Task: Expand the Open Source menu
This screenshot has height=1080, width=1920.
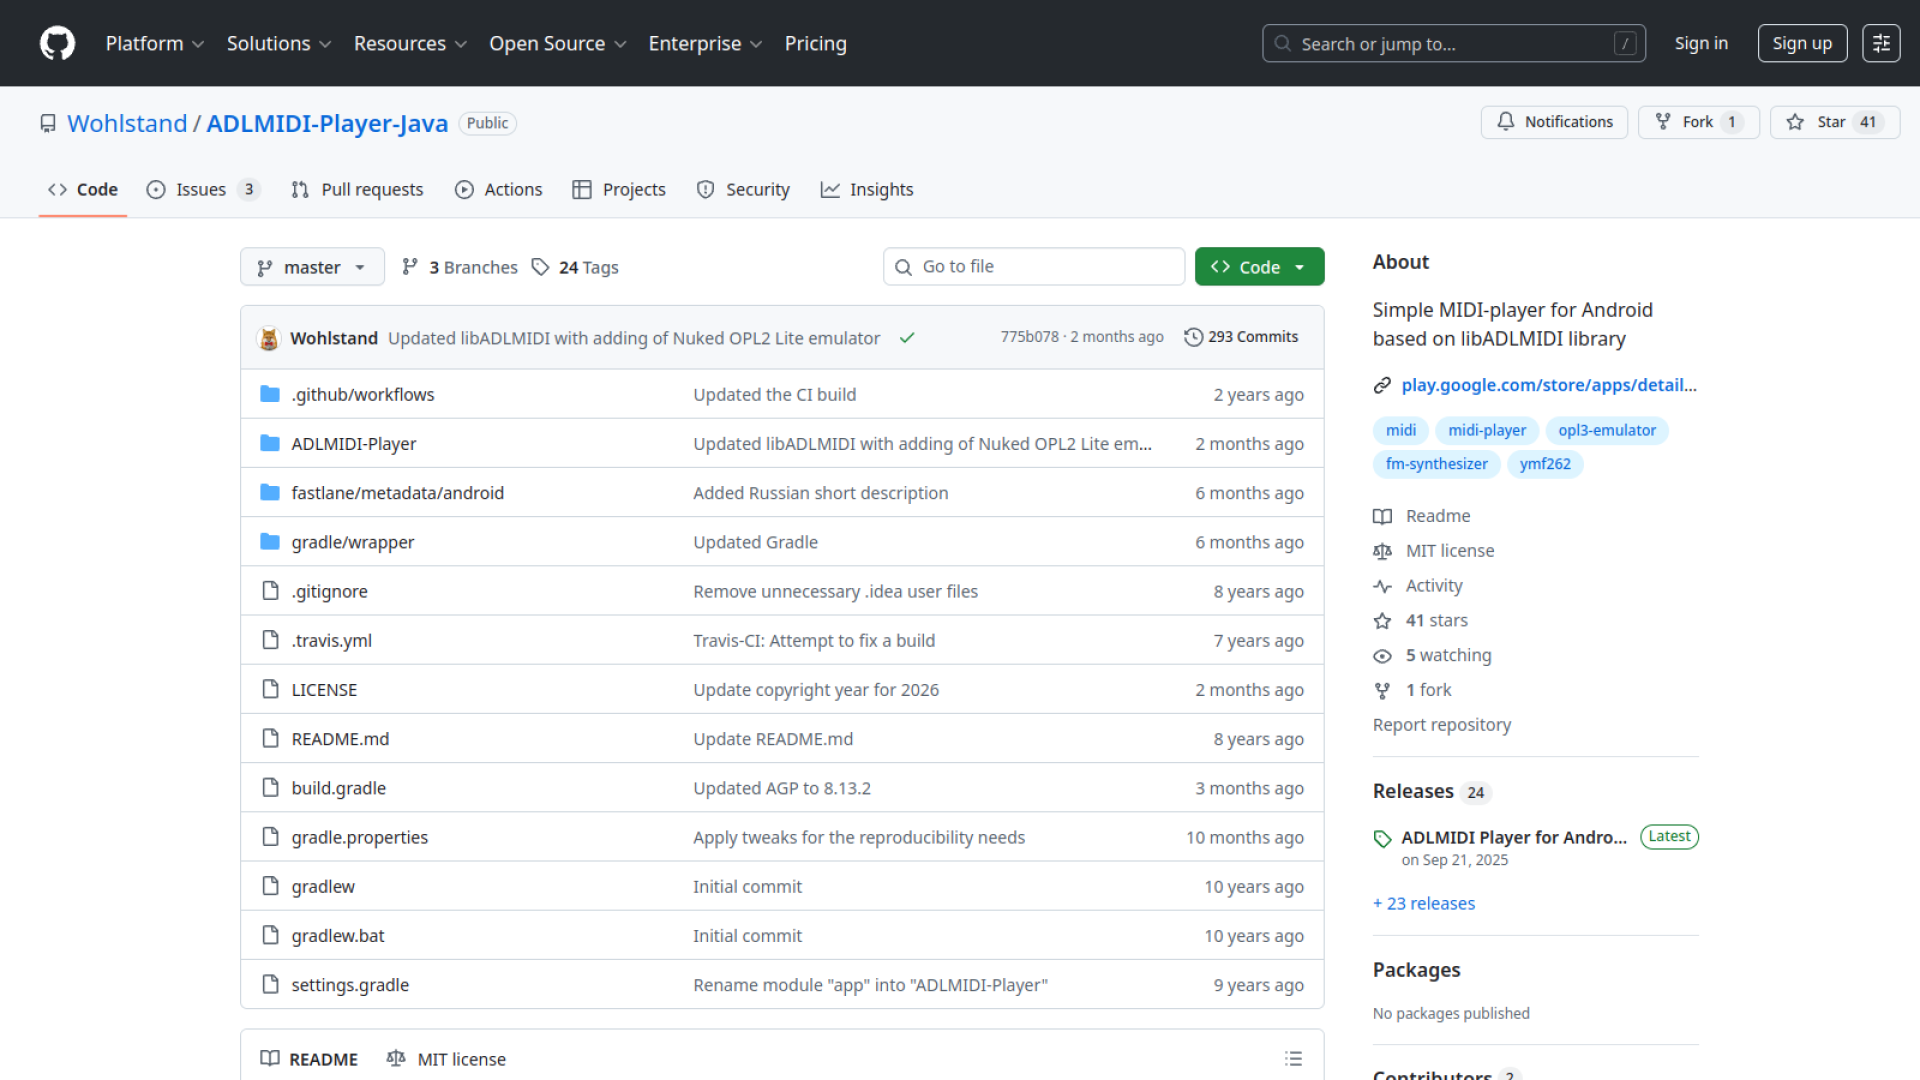Action: [558, 43]
